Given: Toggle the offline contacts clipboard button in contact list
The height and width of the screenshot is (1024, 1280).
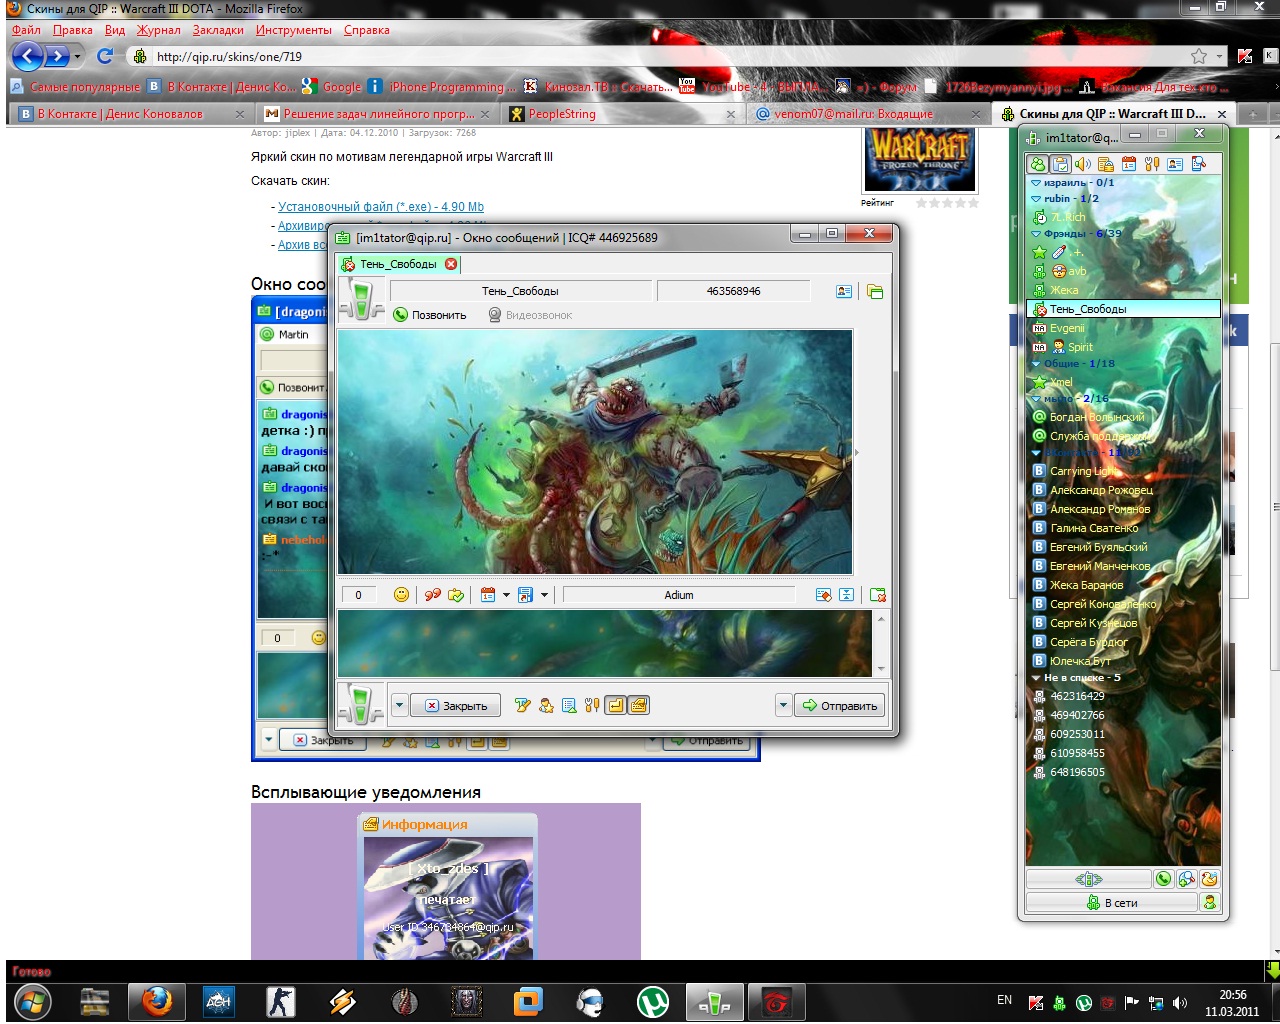Looking at the screenshot, I should (1061, 164).
